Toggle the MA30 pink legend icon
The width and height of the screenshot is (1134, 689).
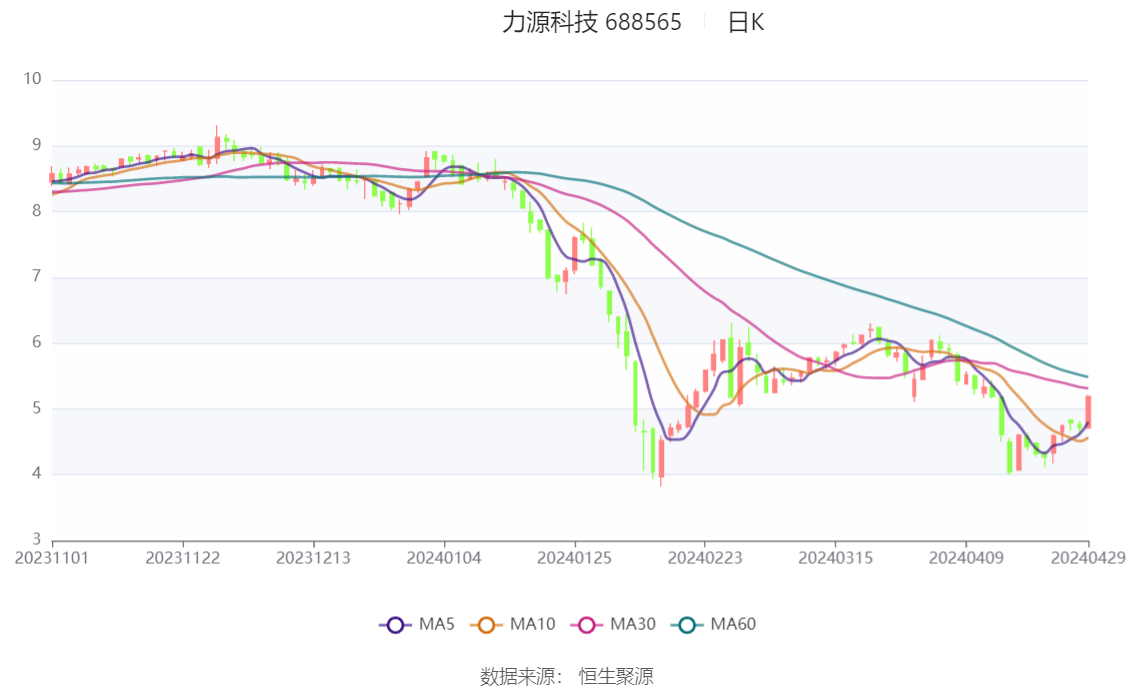coord(587,625)
